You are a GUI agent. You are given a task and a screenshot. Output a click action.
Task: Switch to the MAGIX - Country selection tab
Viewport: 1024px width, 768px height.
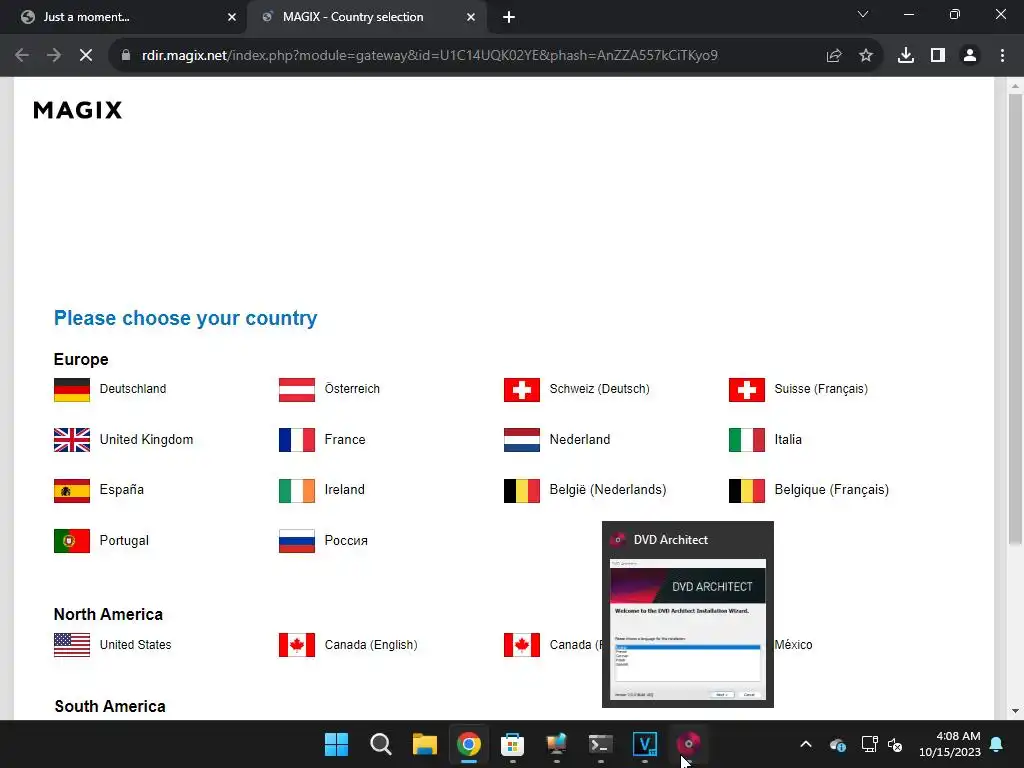point(366,17)
